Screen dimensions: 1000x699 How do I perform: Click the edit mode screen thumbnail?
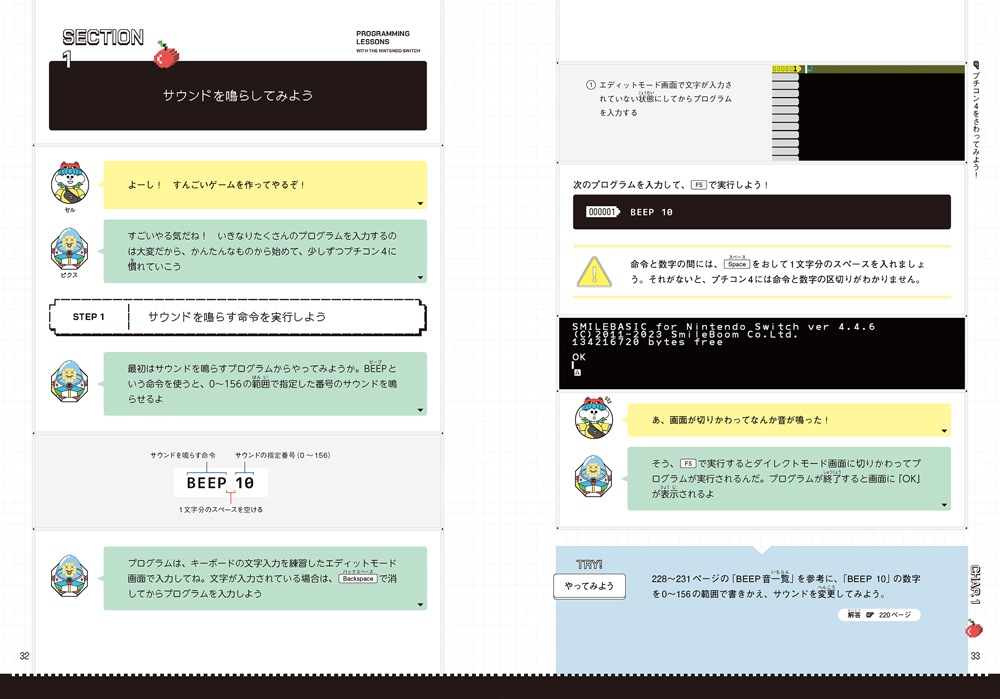tap(868, 112)
